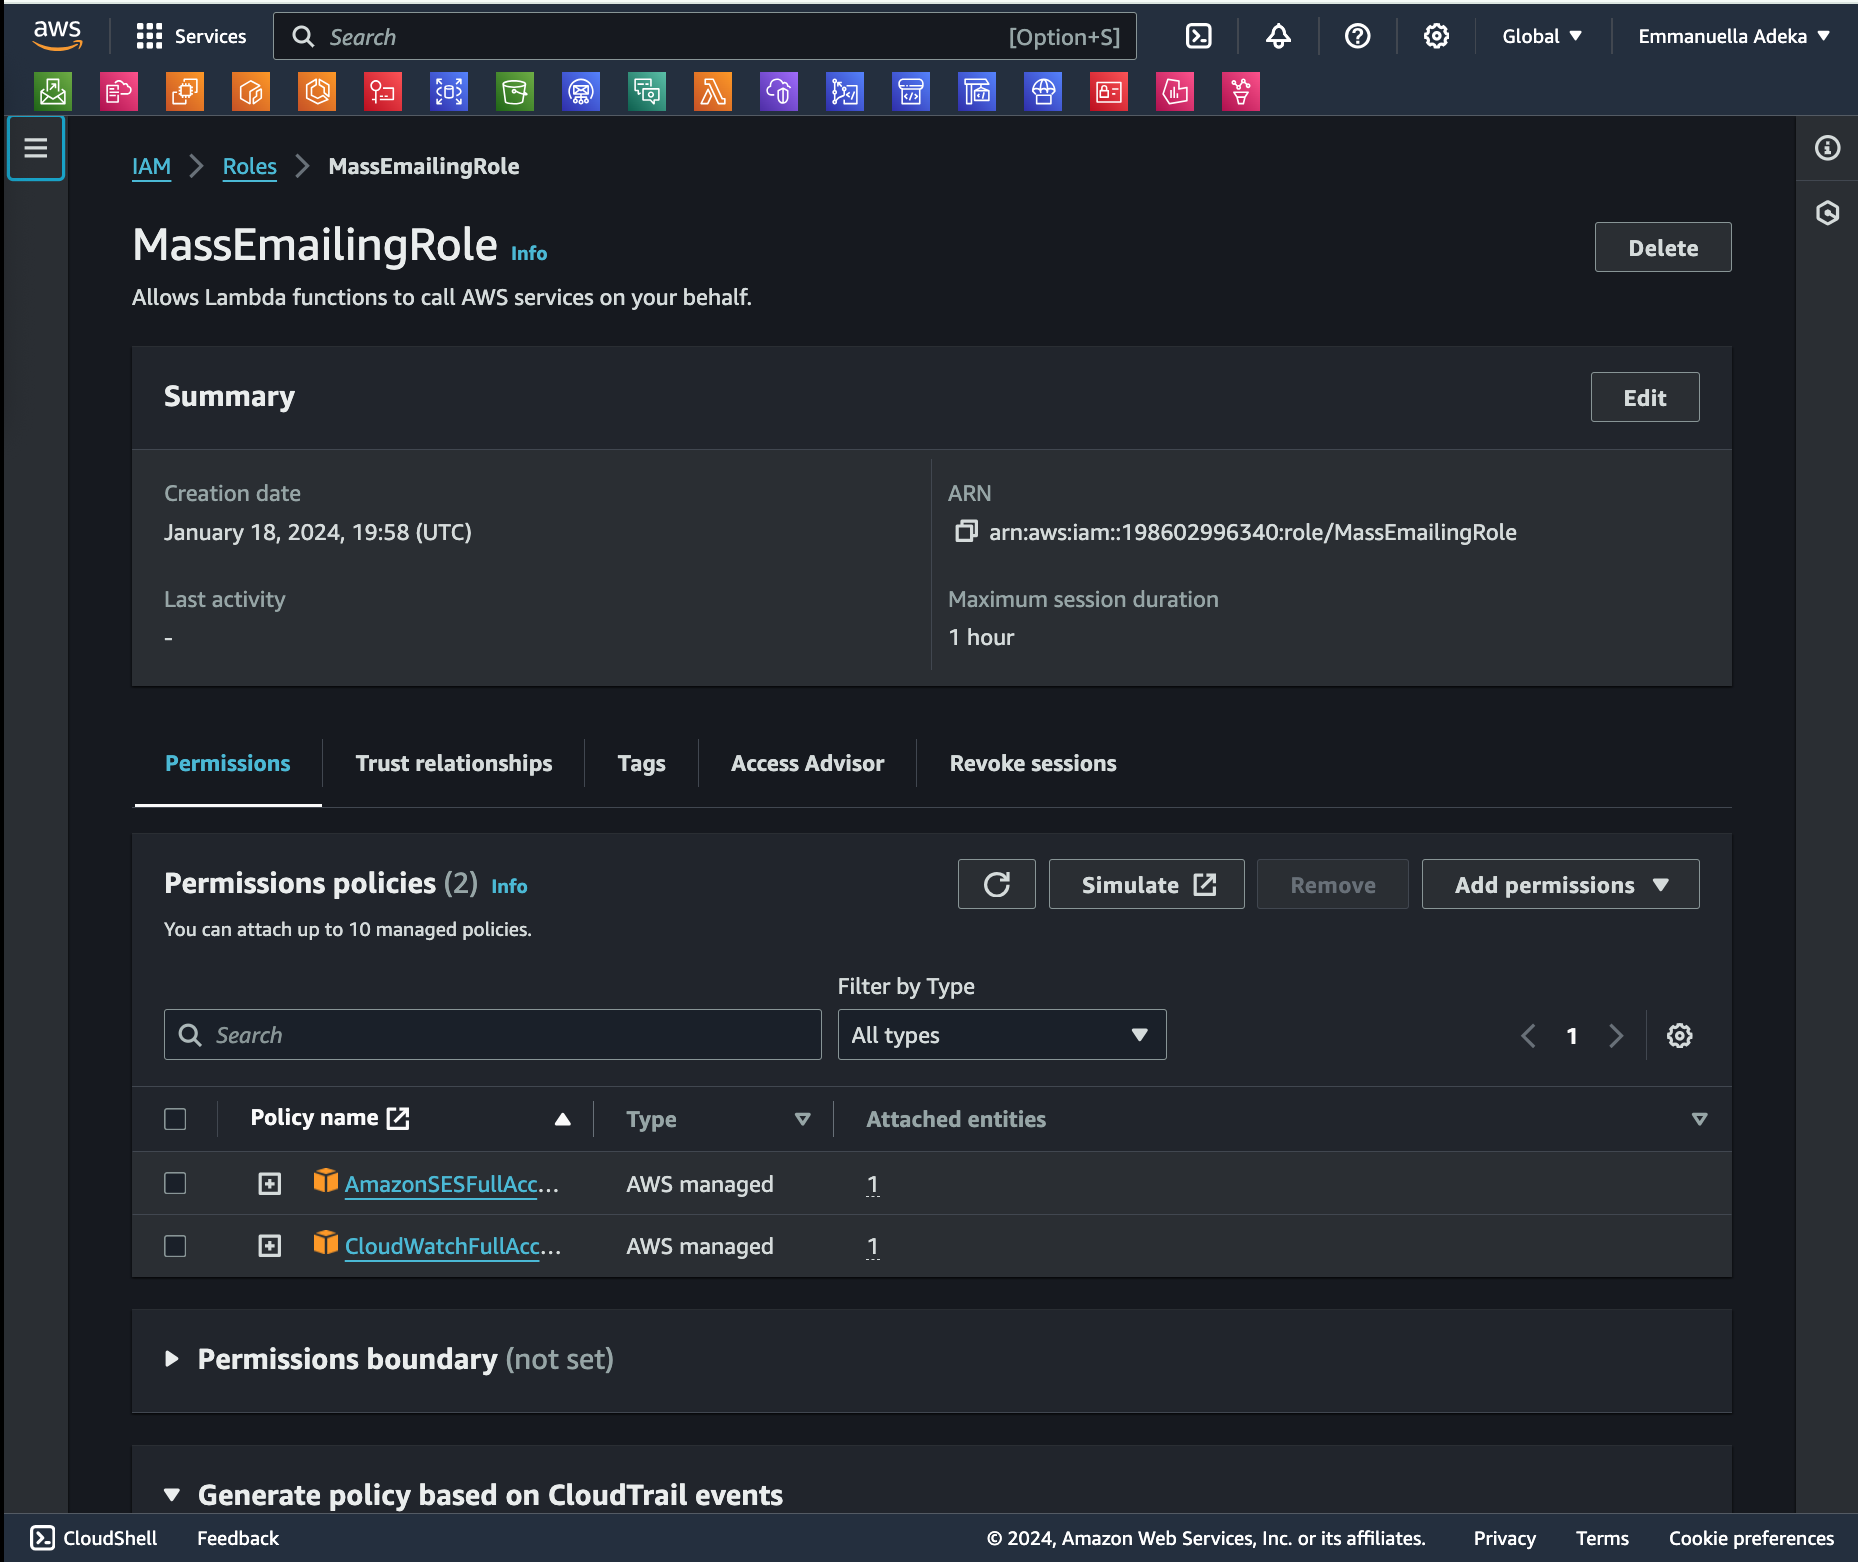The width and height of the screenshot is (1858, 1562).
Task: Select all policies with header checkbox
Action: pos(175,1119)
